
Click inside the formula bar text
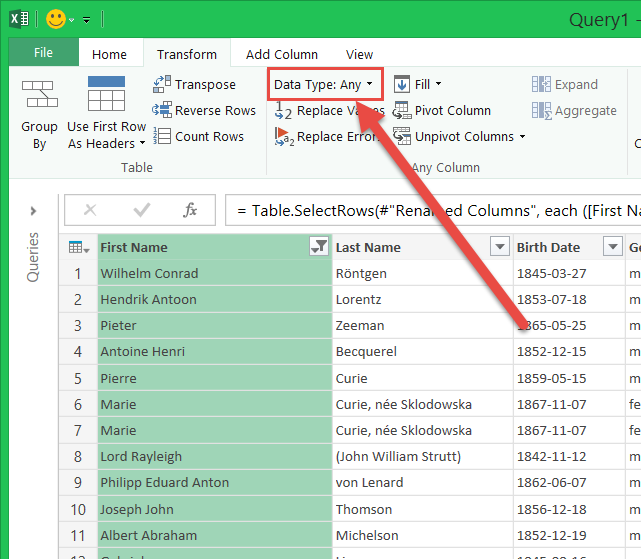tap(430, 210)
